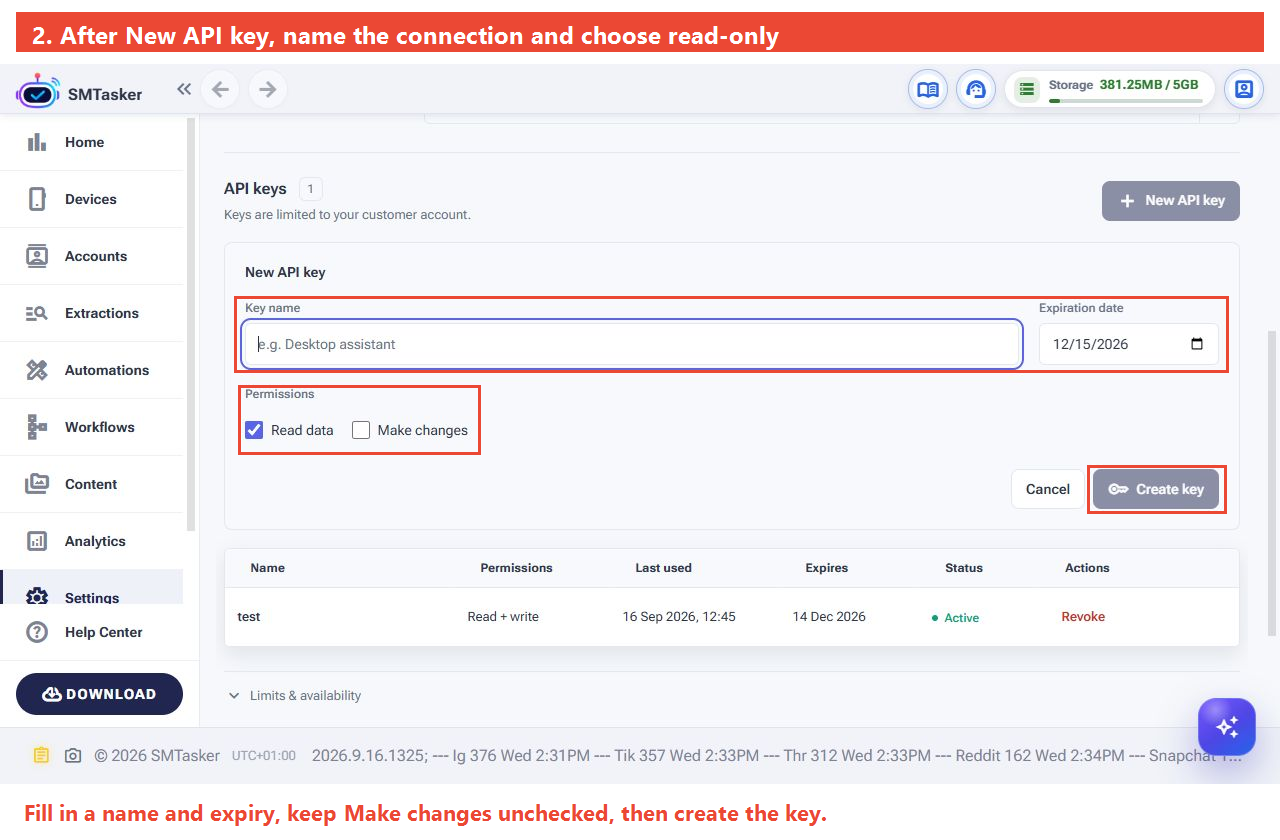Image resolution: width=1280 pixels, height=840 pixels.
Task: Click the Expiration date field
Action: pyautogui.click(x=1128, y=344)
